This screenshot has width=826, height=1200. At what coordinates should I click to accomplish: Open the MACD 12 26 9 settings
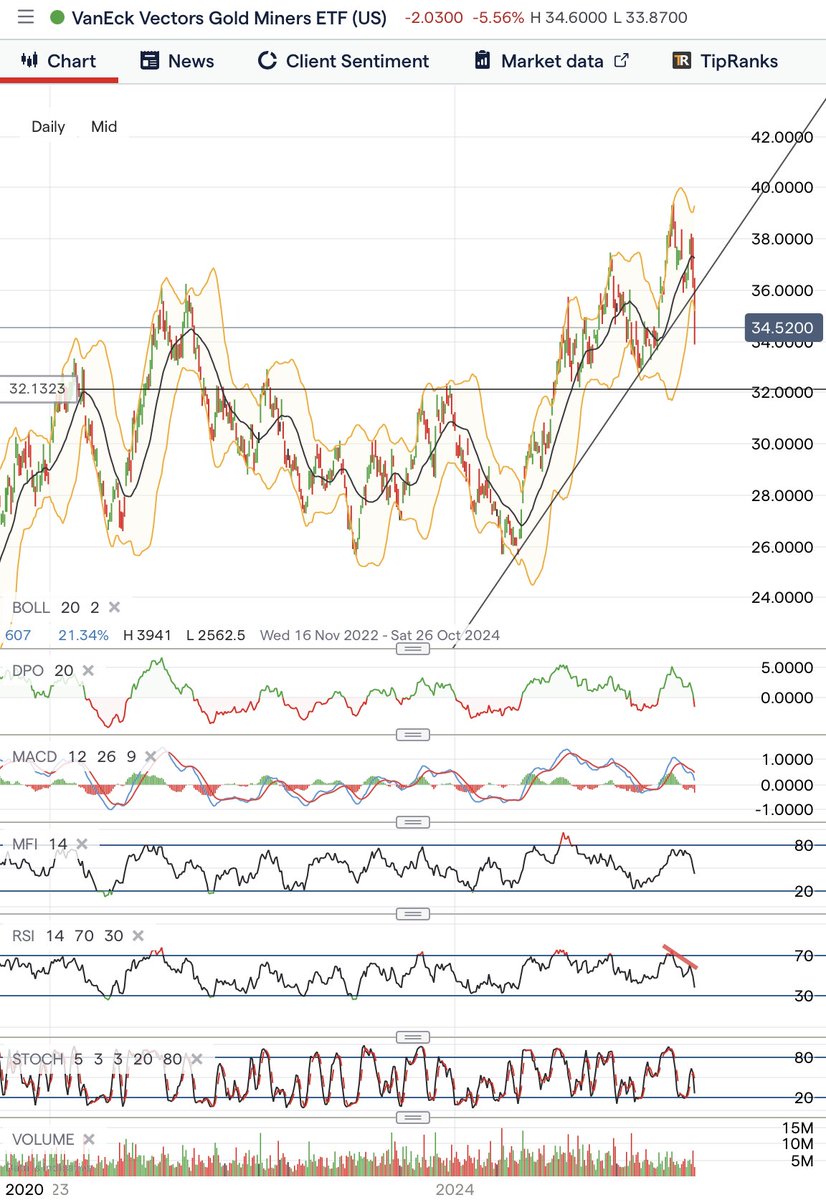point(73,756)
